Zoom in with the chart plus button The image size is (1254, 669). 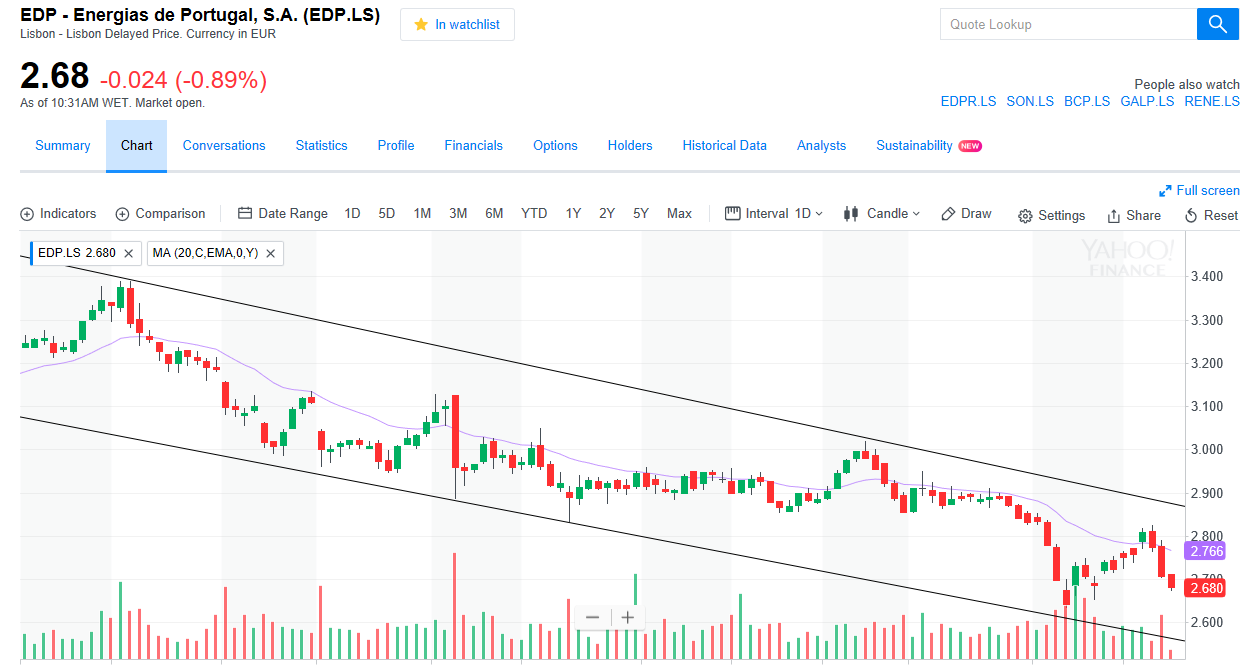pyautogui.click(x=628, y=617)
